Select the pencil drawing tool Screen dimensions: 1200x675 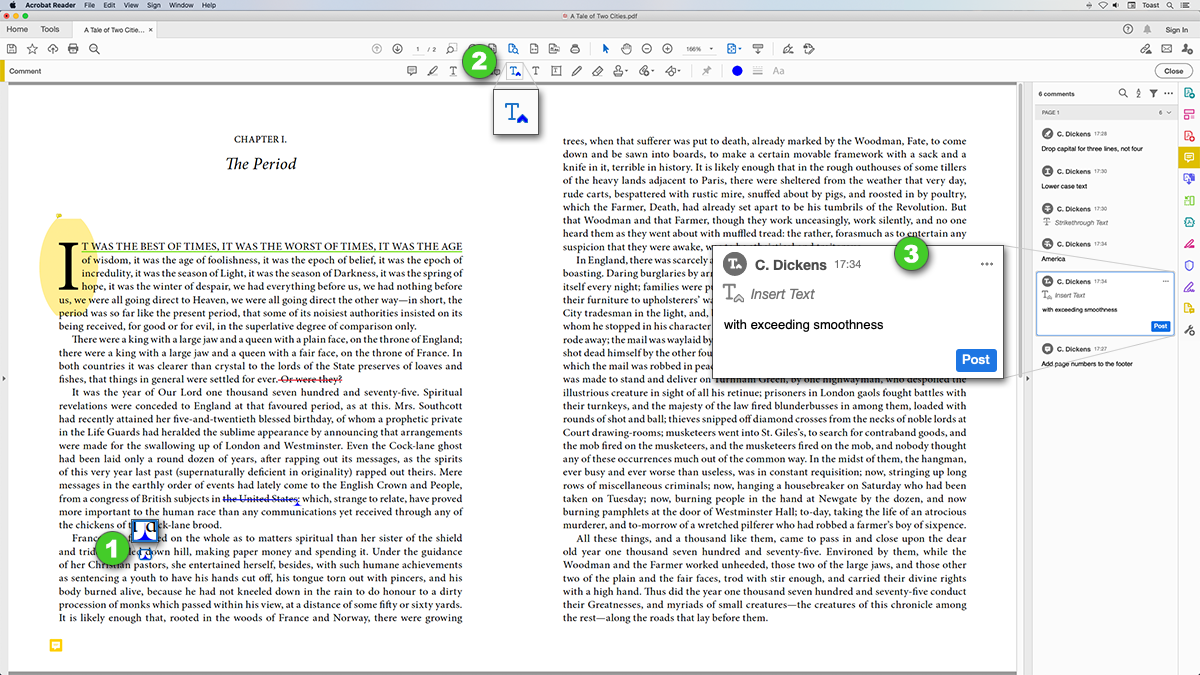tap(577, 71)
